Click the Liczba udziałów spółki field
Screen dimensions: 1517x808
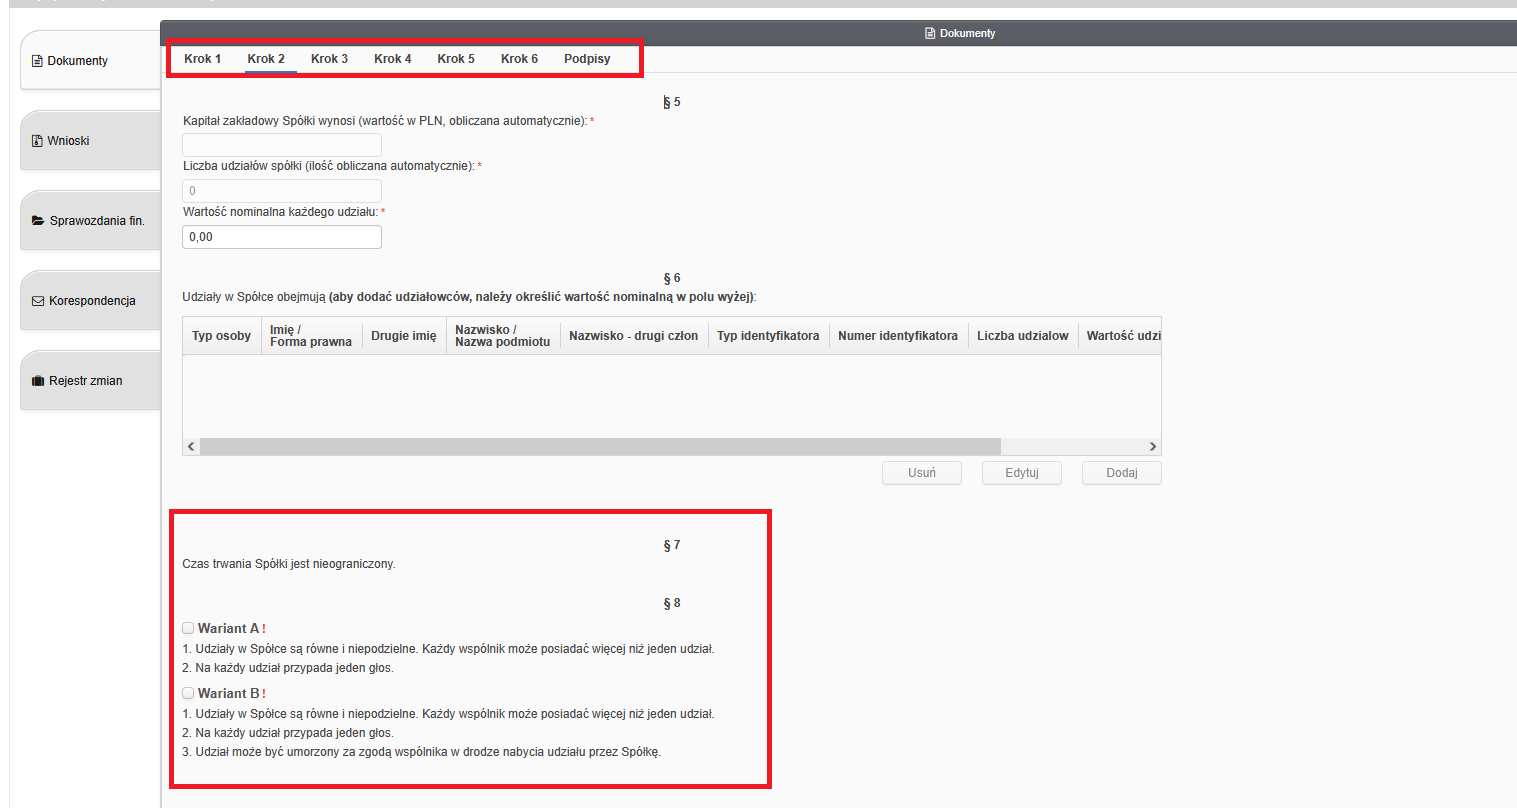point(282,191)
